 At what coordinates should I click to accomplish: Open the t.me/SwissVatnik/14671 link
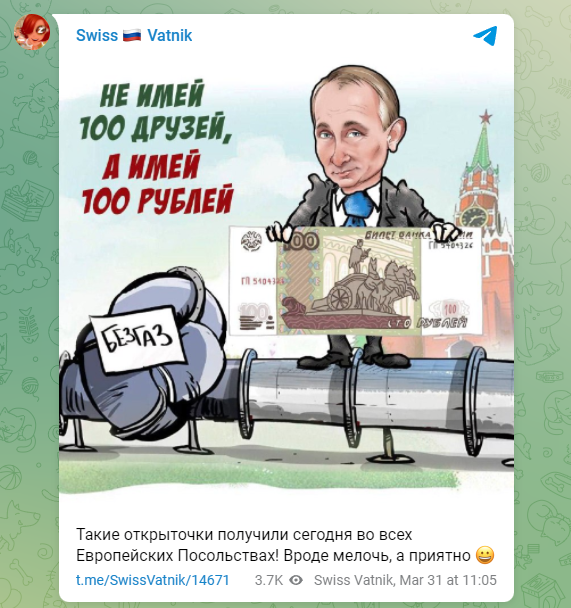point(153,580)
